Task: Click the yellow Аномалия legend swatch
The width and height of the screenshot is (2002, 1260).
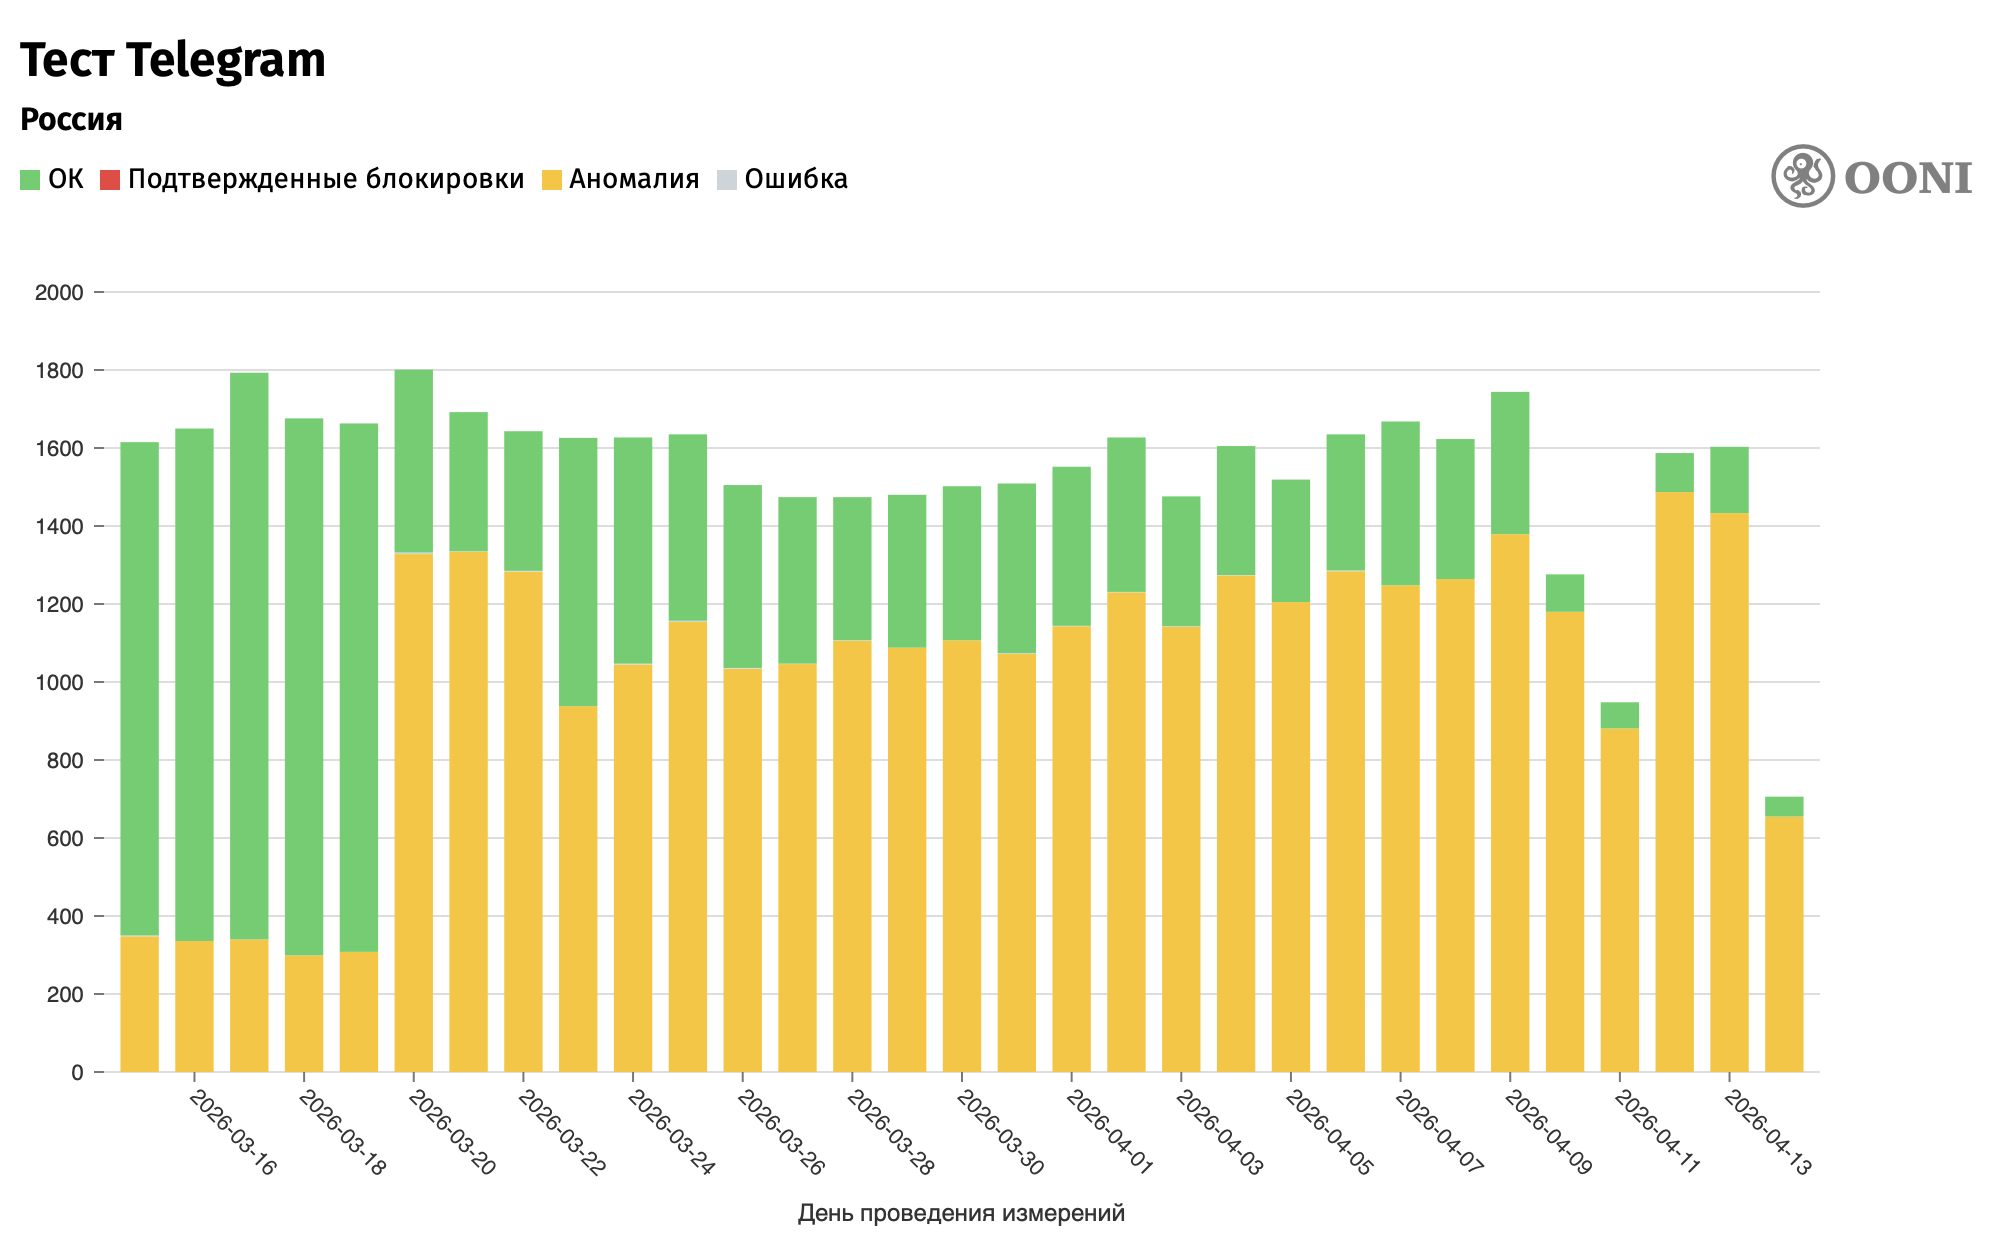Action: [552, 180]
